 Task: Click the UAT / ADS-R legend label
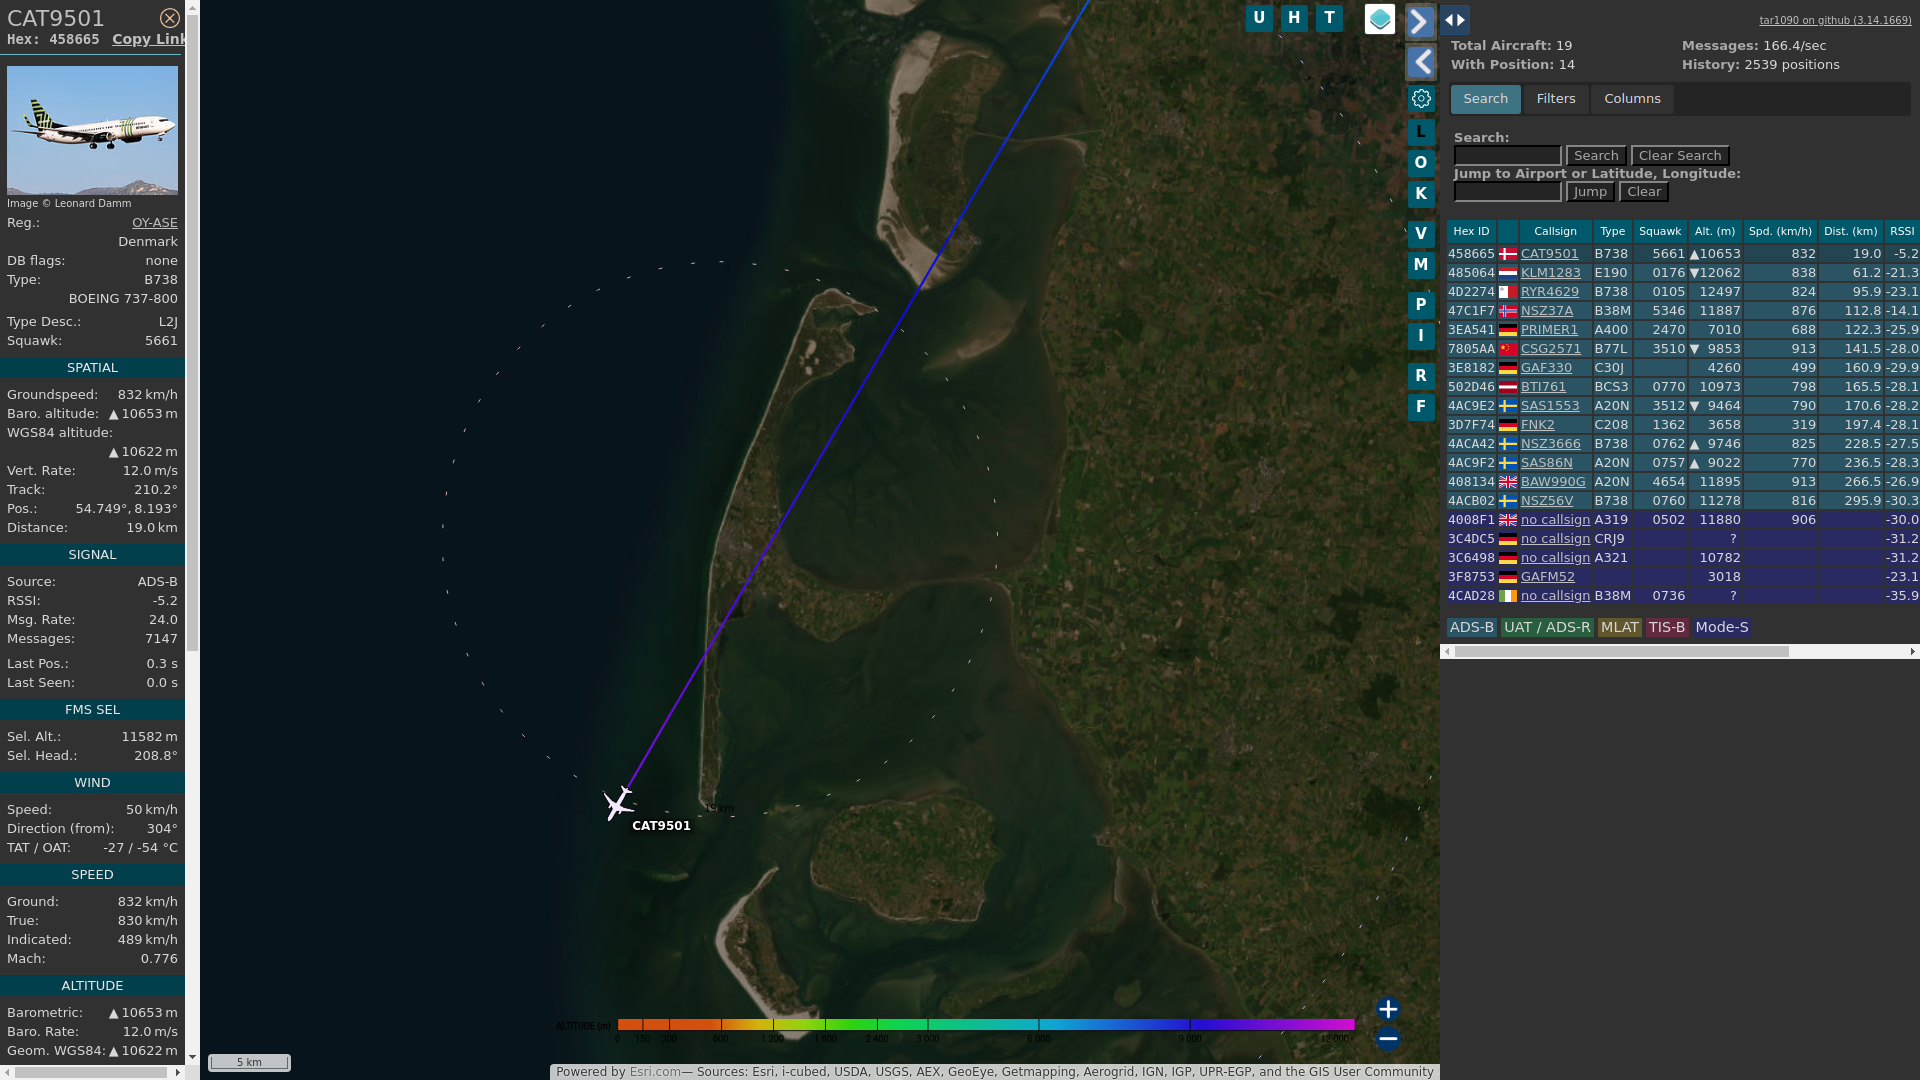[1547, 627]
